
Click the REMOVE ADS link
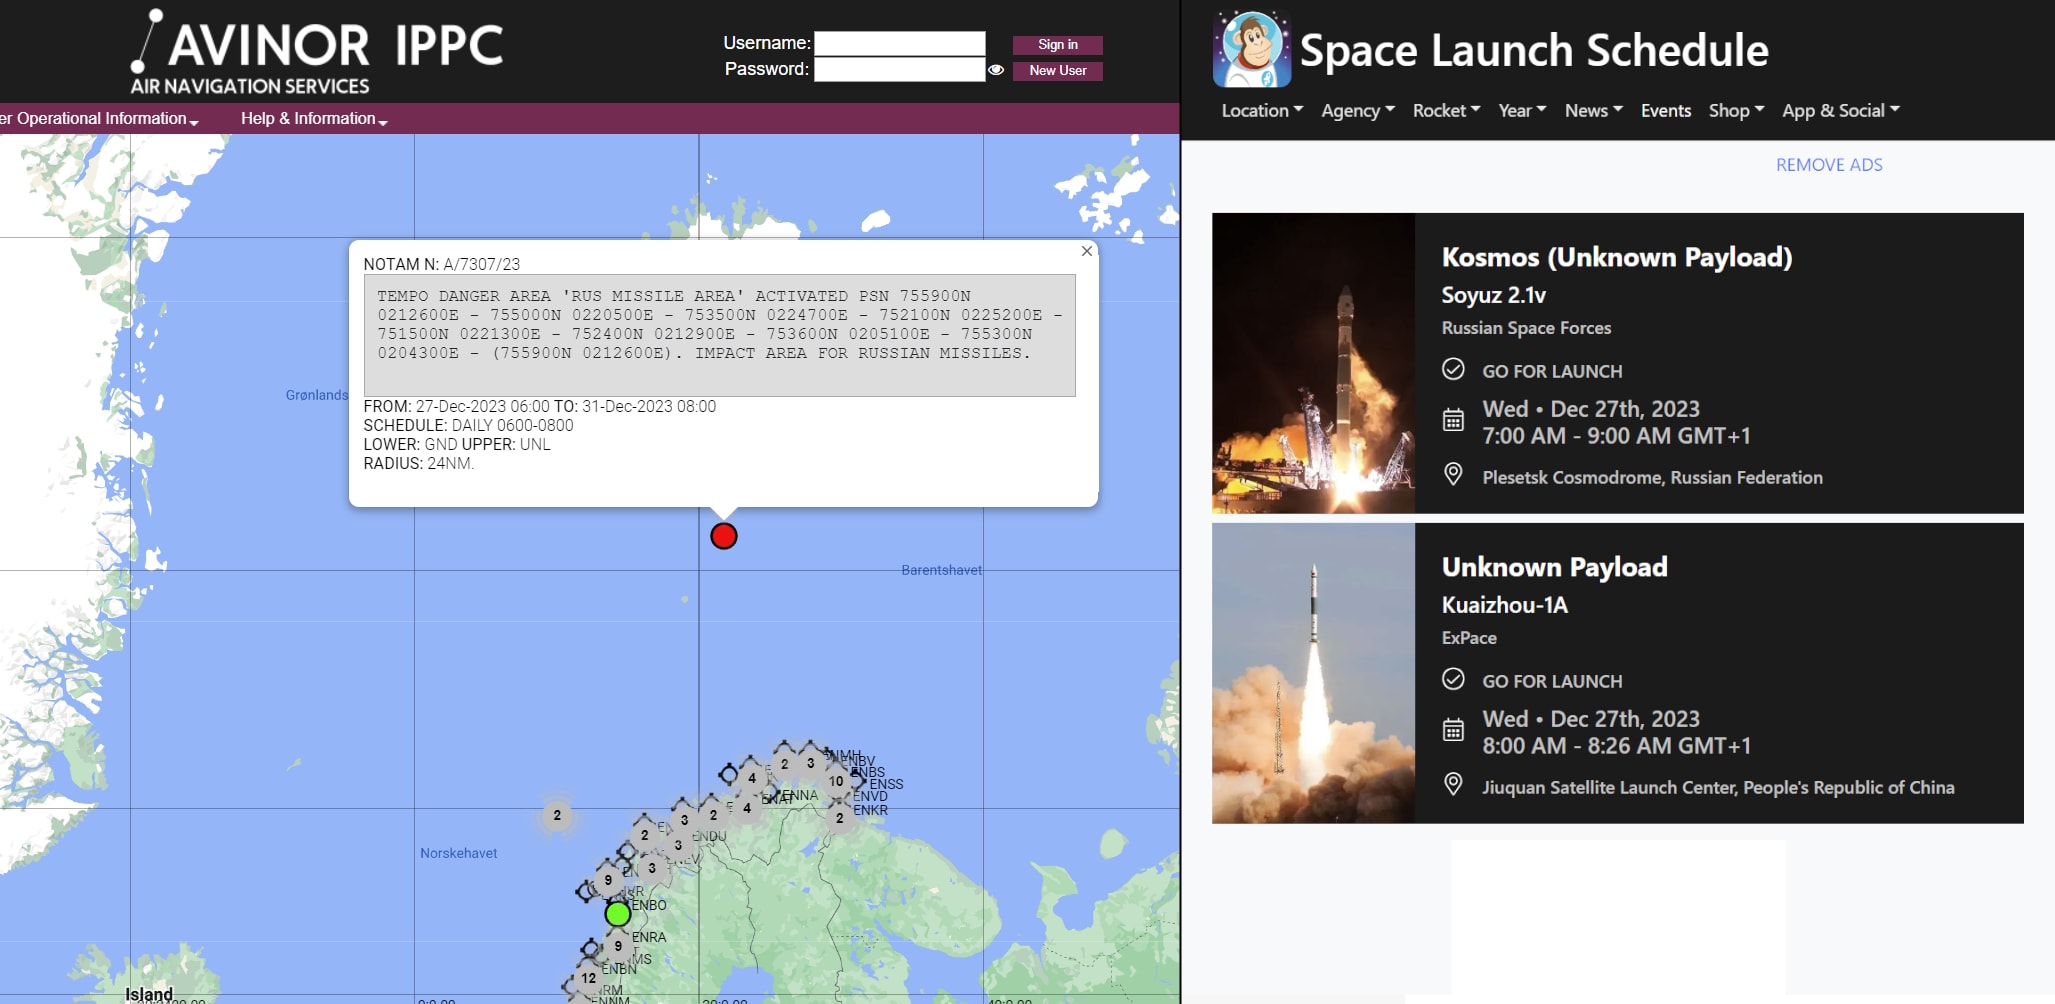1828,165
